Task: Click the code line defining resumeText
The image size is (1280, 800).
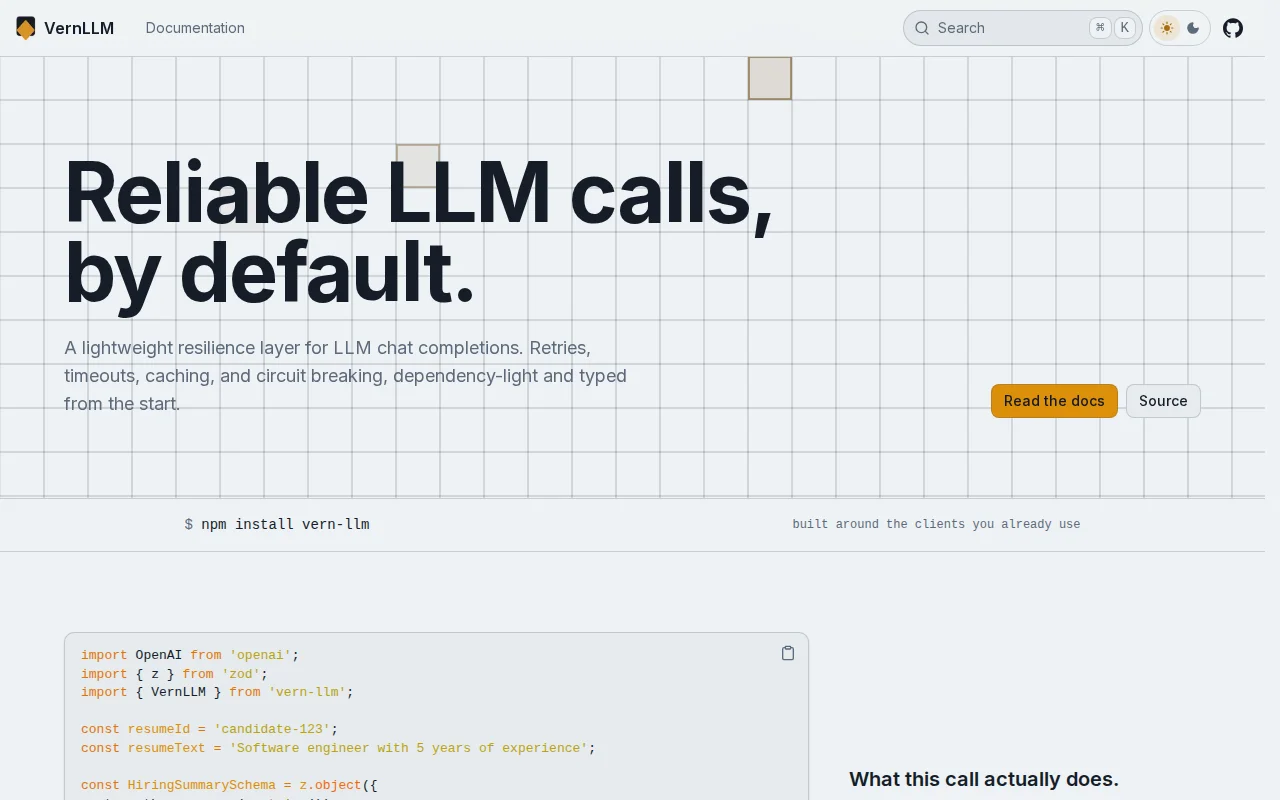Action: point(338,748)
